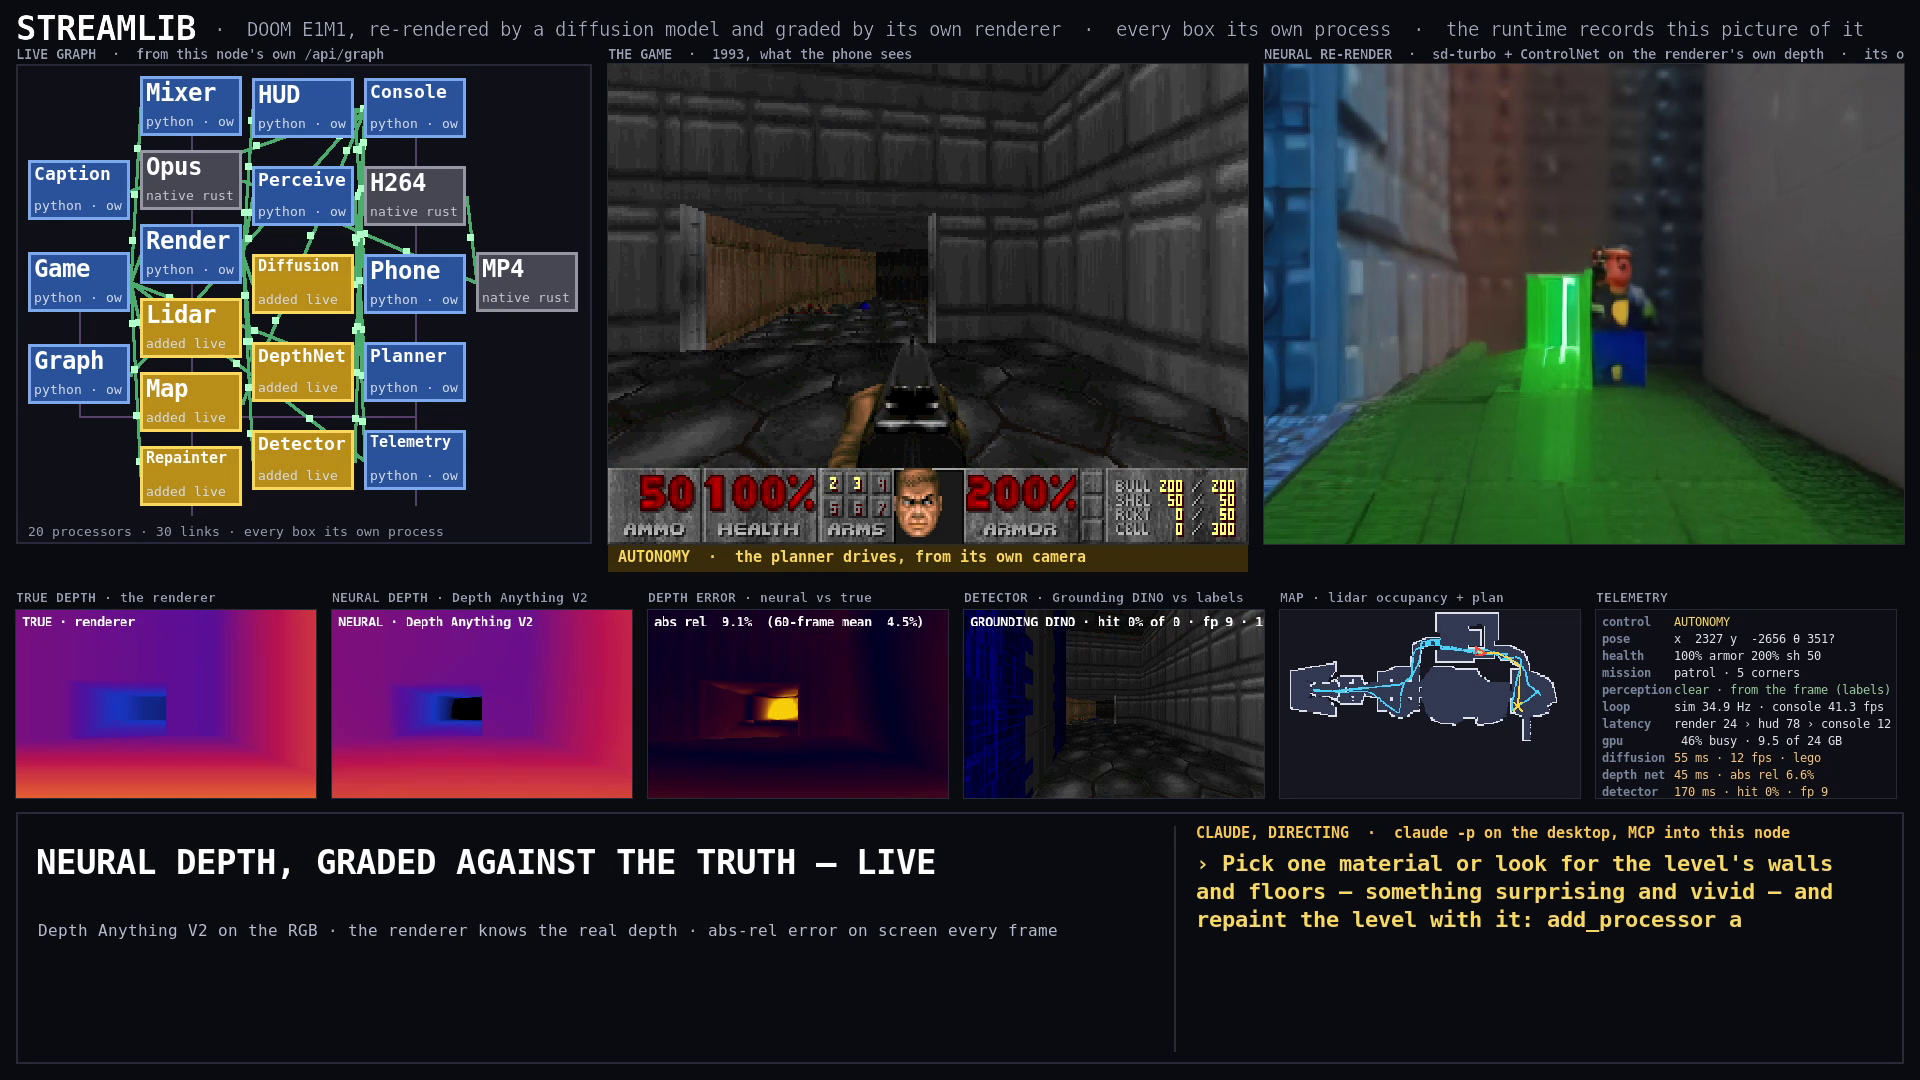Viewport: 1920px width, 1080px height.
Task: Click Doomguy face in status bar
Action: (x=918, y=506)
